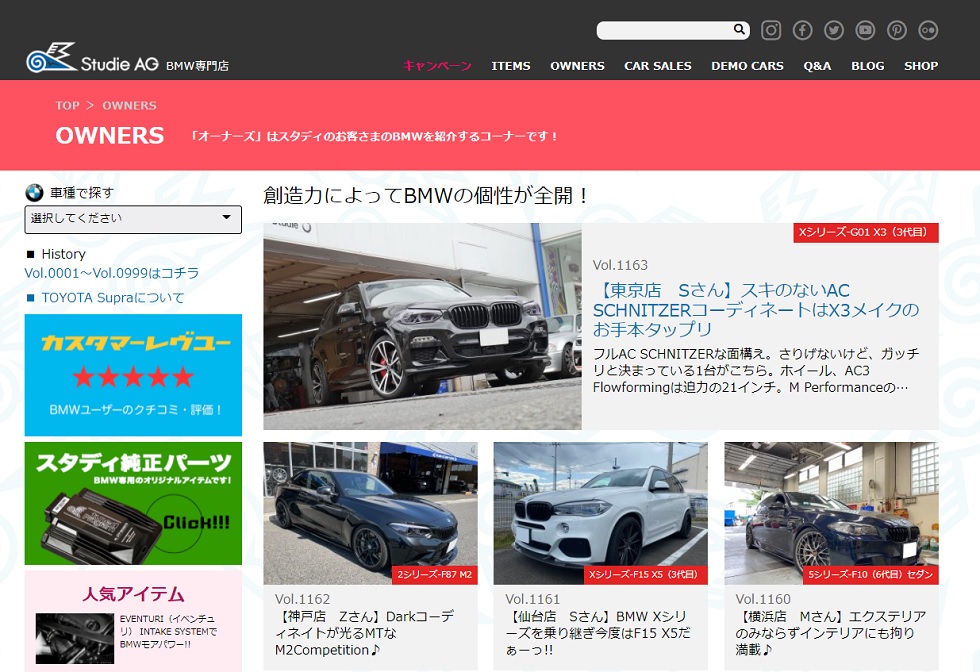Open the SHOP menu item
The height and width of the screenshot is (672, 980).
coord(921,66)
